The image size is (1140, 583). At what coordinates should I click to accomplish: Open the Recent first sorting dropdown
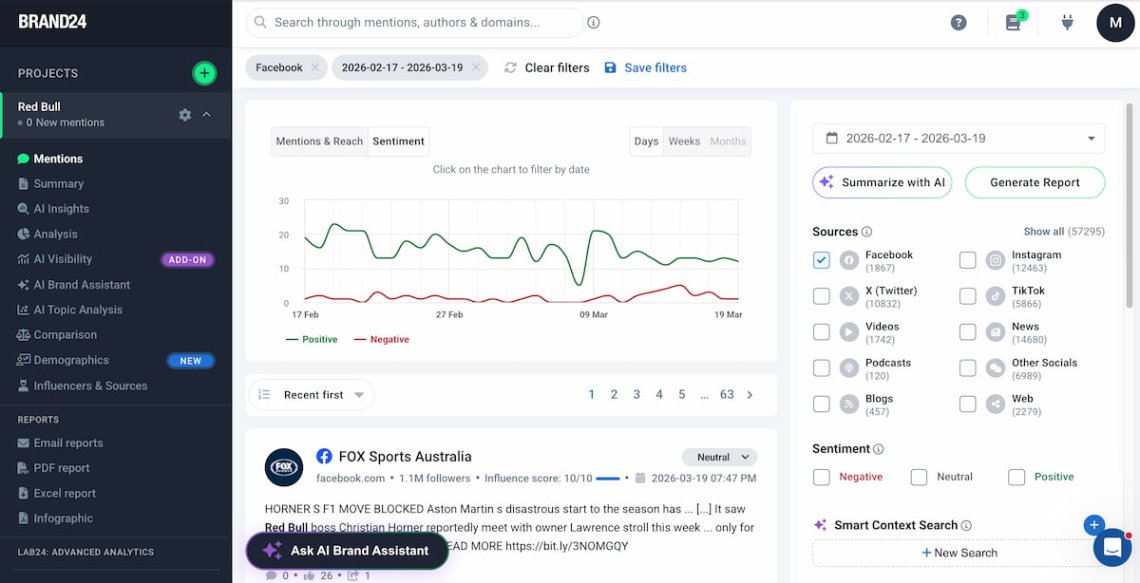click(x=311, y=395)
